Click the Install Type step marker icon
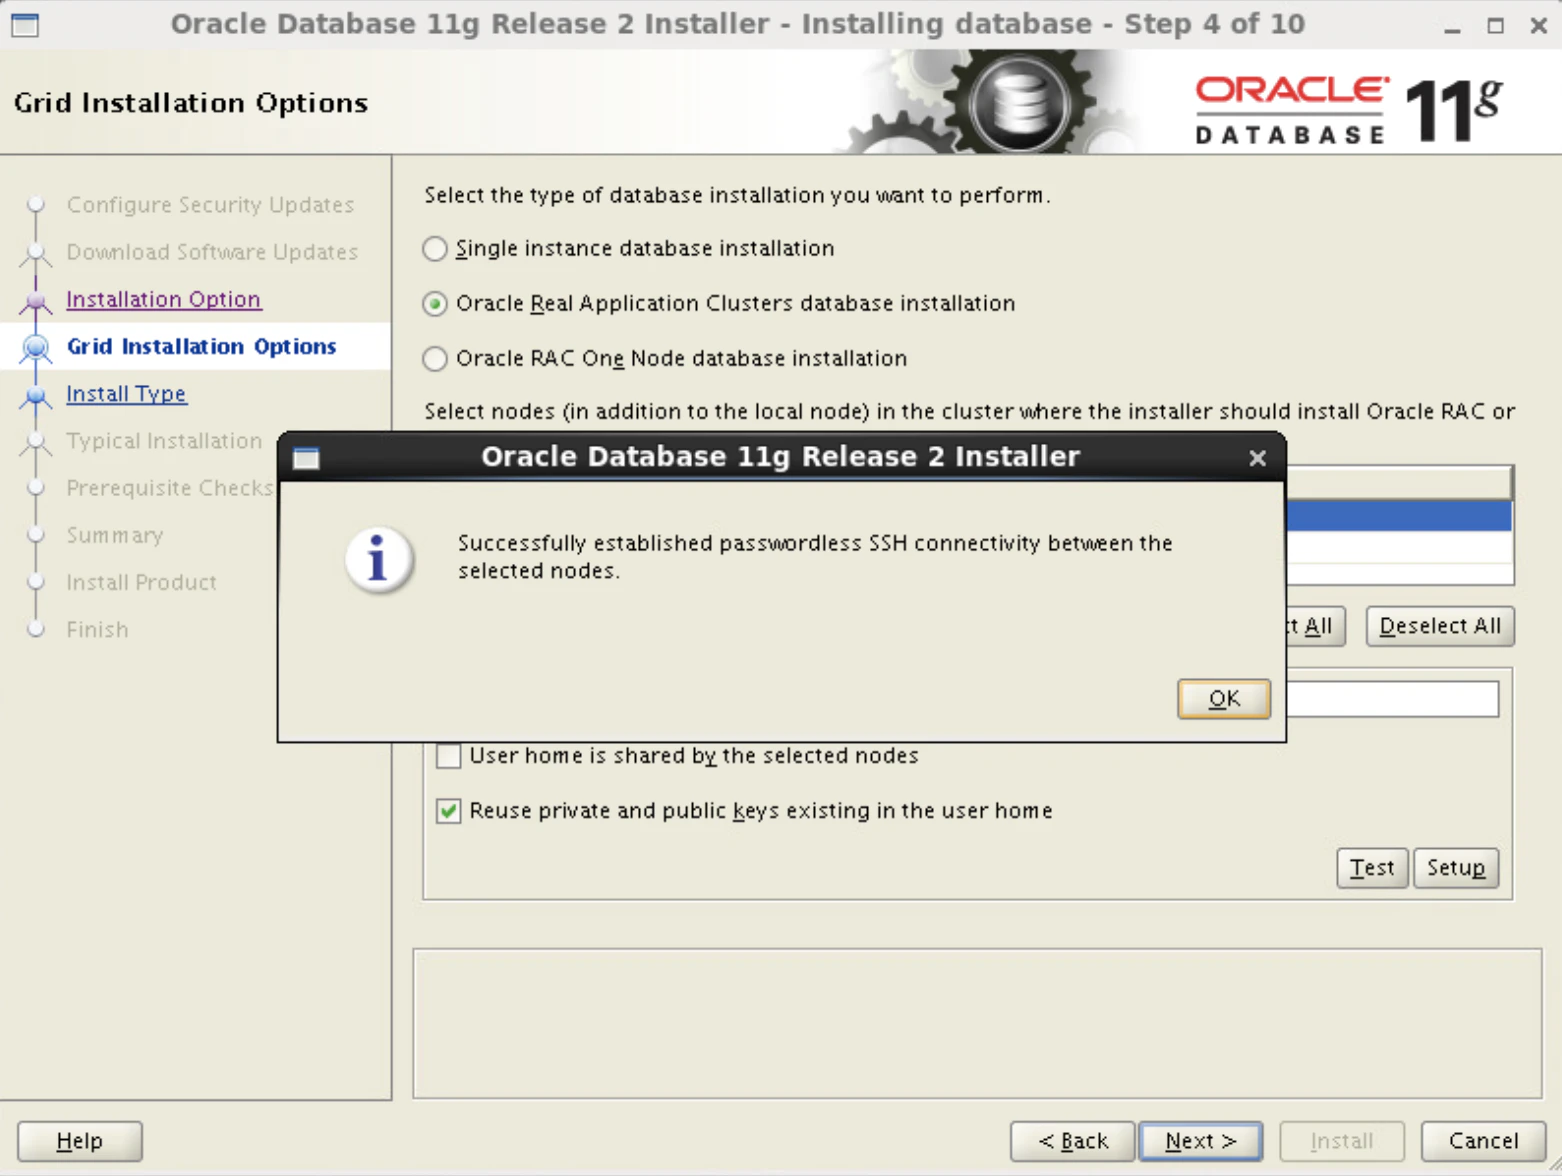 (x=36, y=395)
